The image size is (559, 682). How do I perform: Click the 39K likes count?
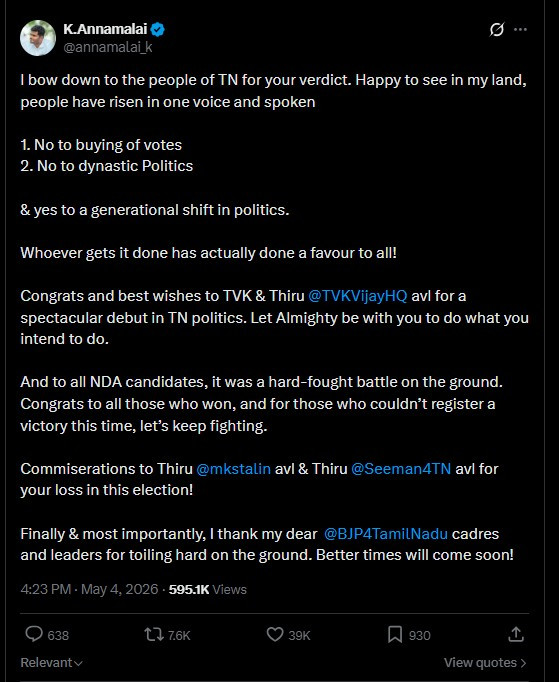coord(299,635)
